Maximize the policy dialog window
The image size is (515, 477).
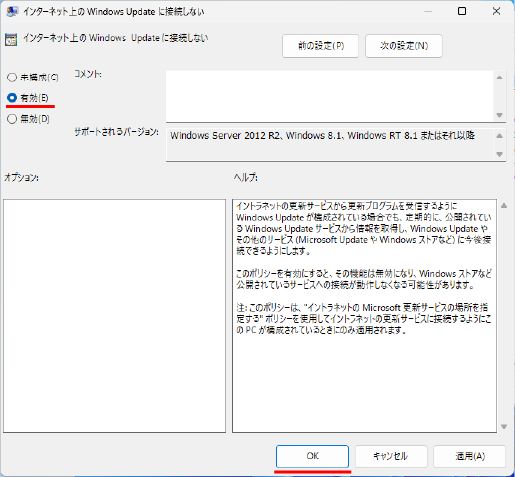click(x=462, y=11)
